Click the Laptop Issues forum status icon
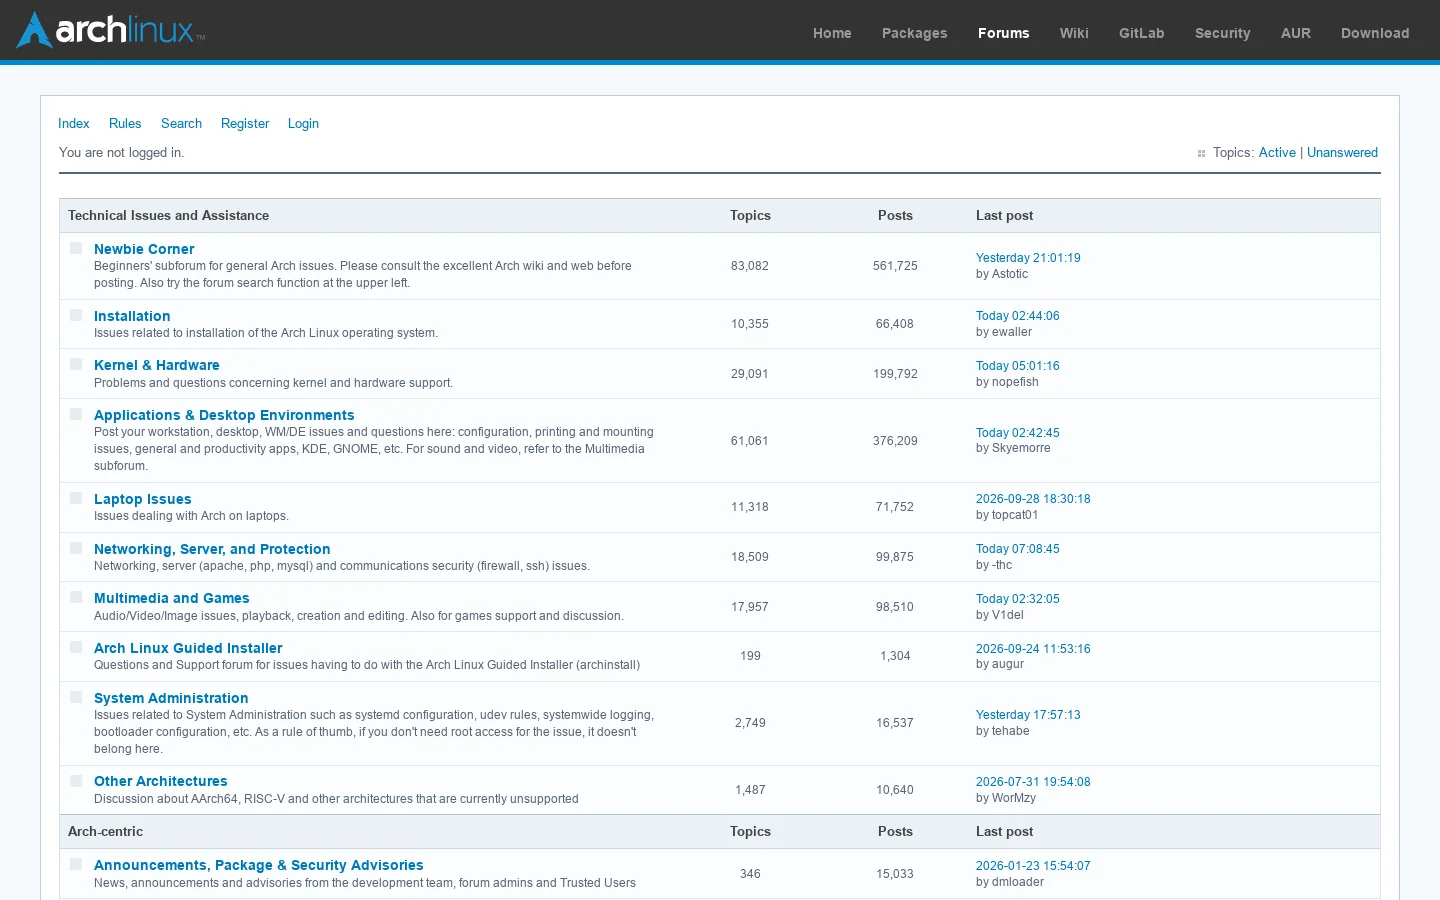Screen dimensions: 1440x900 [x=76, y=498]
